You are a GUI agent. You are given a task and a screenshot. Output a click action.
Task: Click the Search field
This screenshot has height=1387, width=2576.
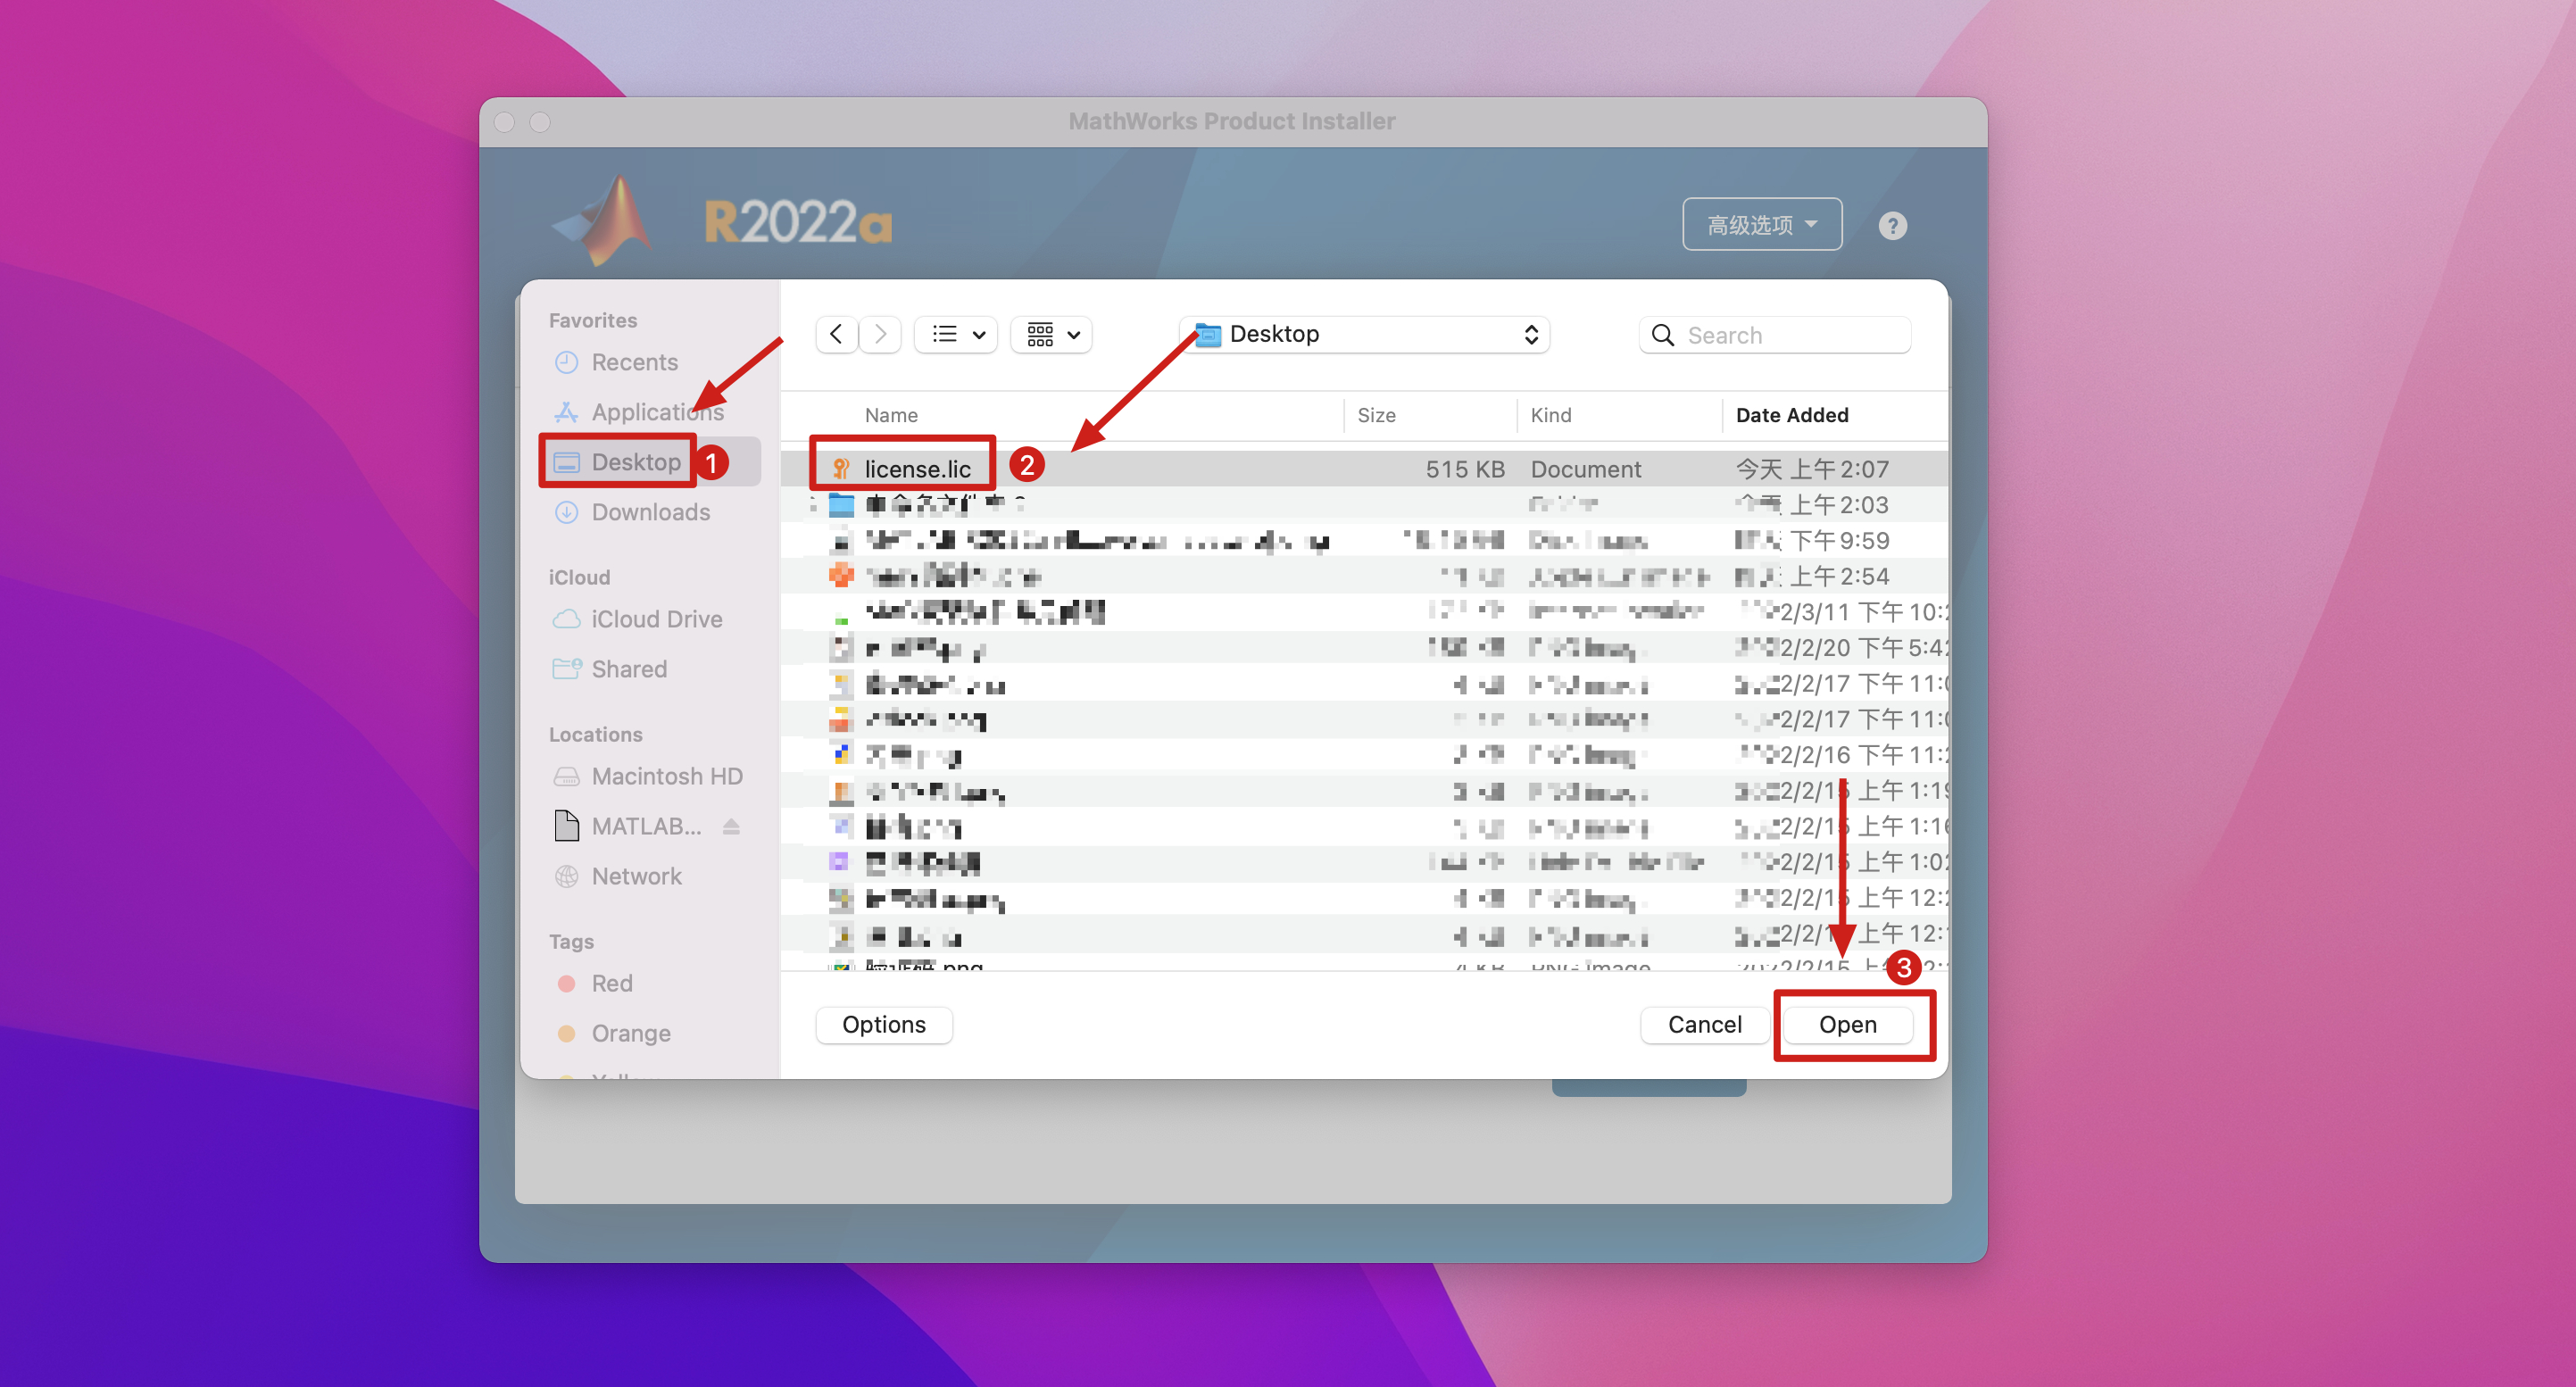click(x=1790, y=335)
